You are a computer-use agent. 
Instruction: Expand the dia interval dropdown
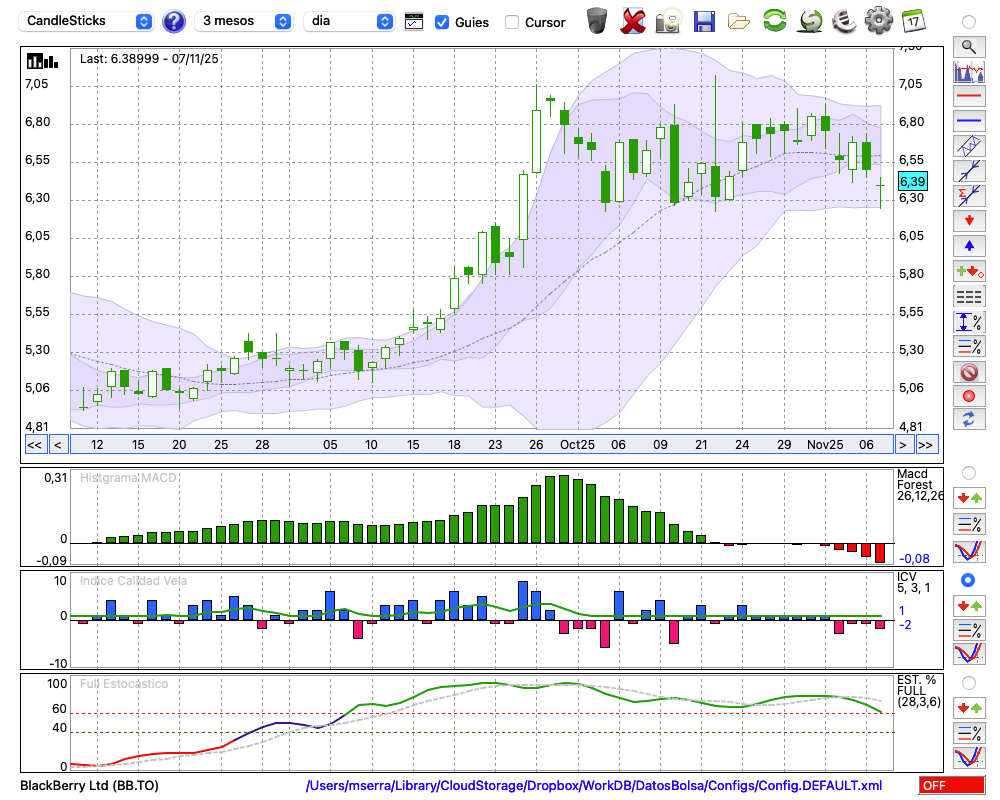point(349,21)
